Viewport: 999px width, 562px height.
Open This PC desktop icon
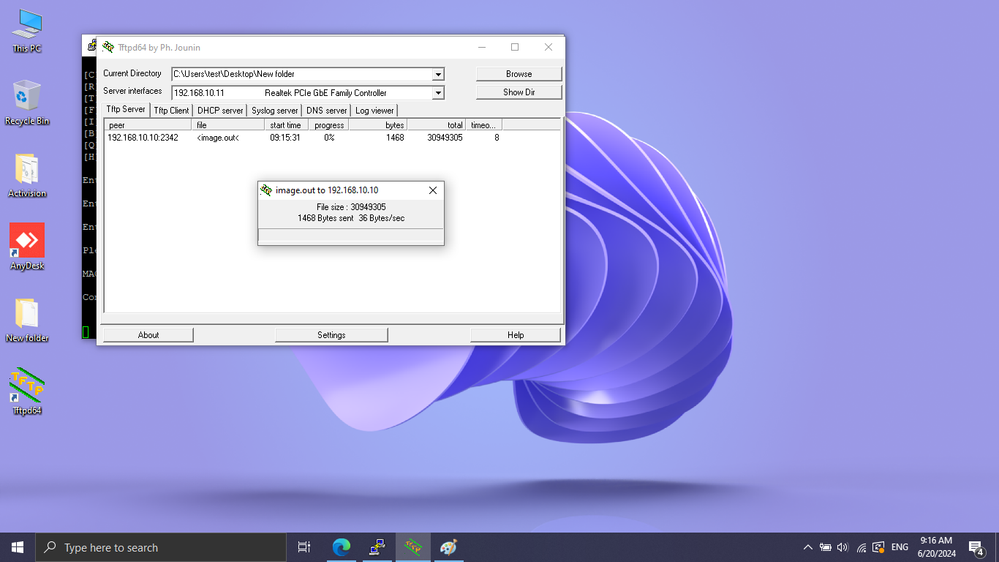27,31
